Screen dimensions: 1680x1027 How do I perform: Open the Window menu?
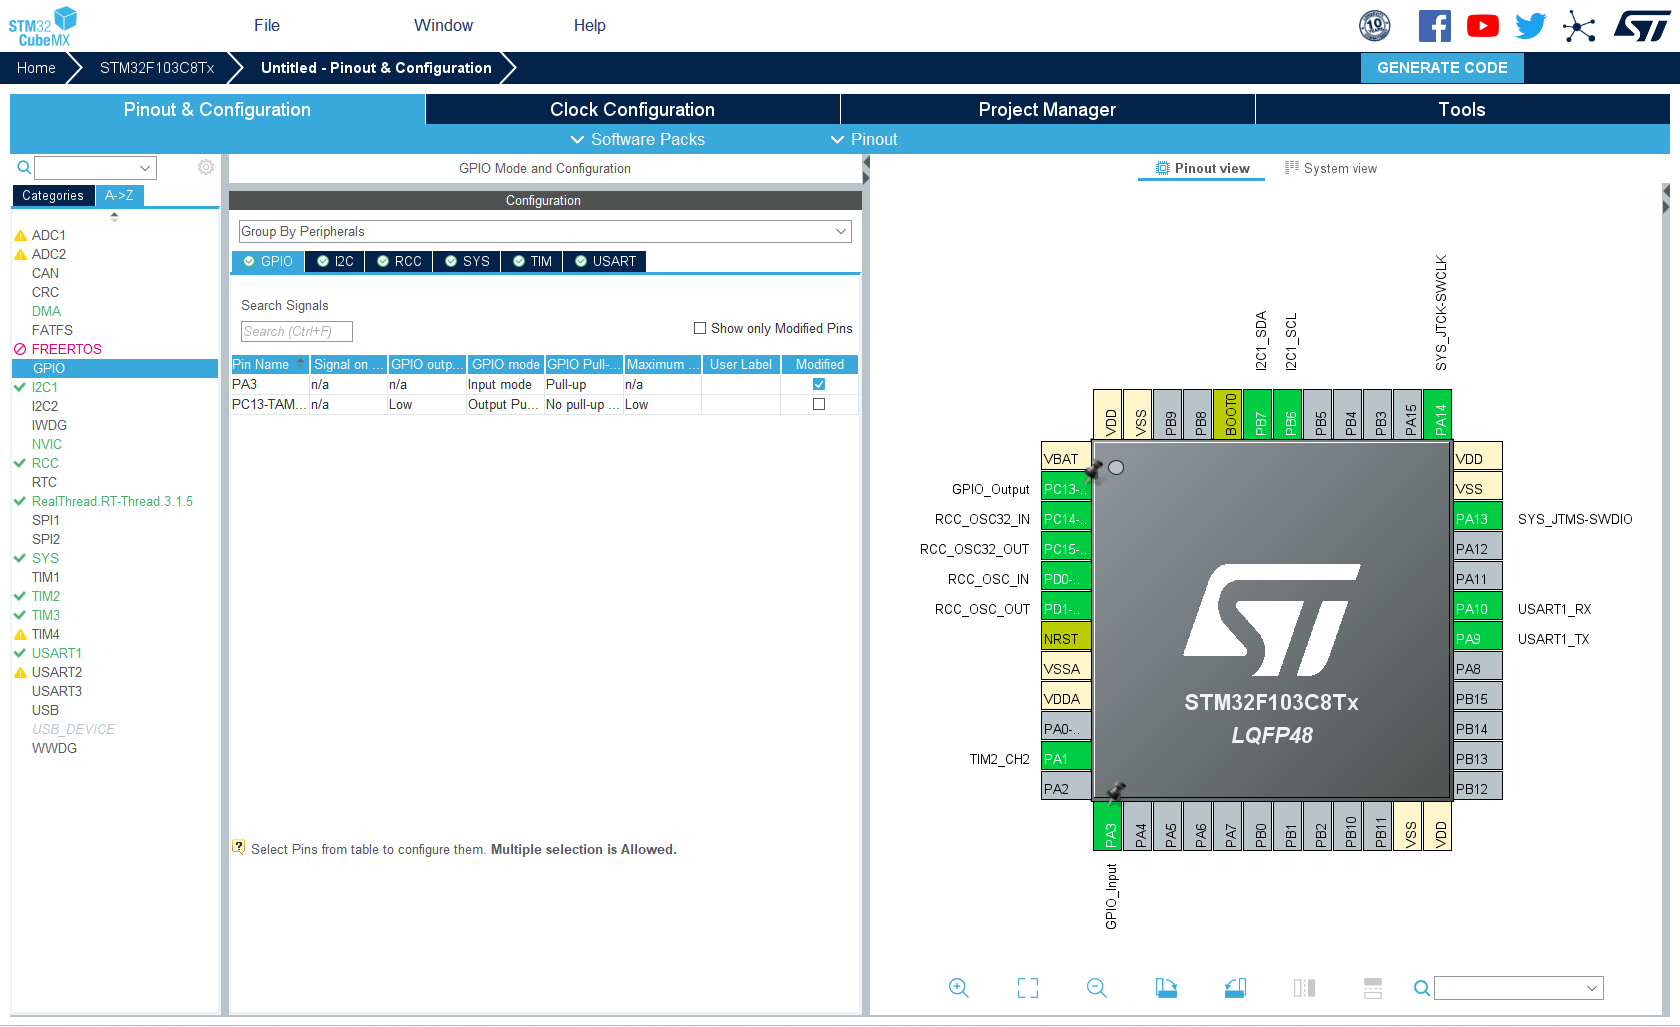444,25
